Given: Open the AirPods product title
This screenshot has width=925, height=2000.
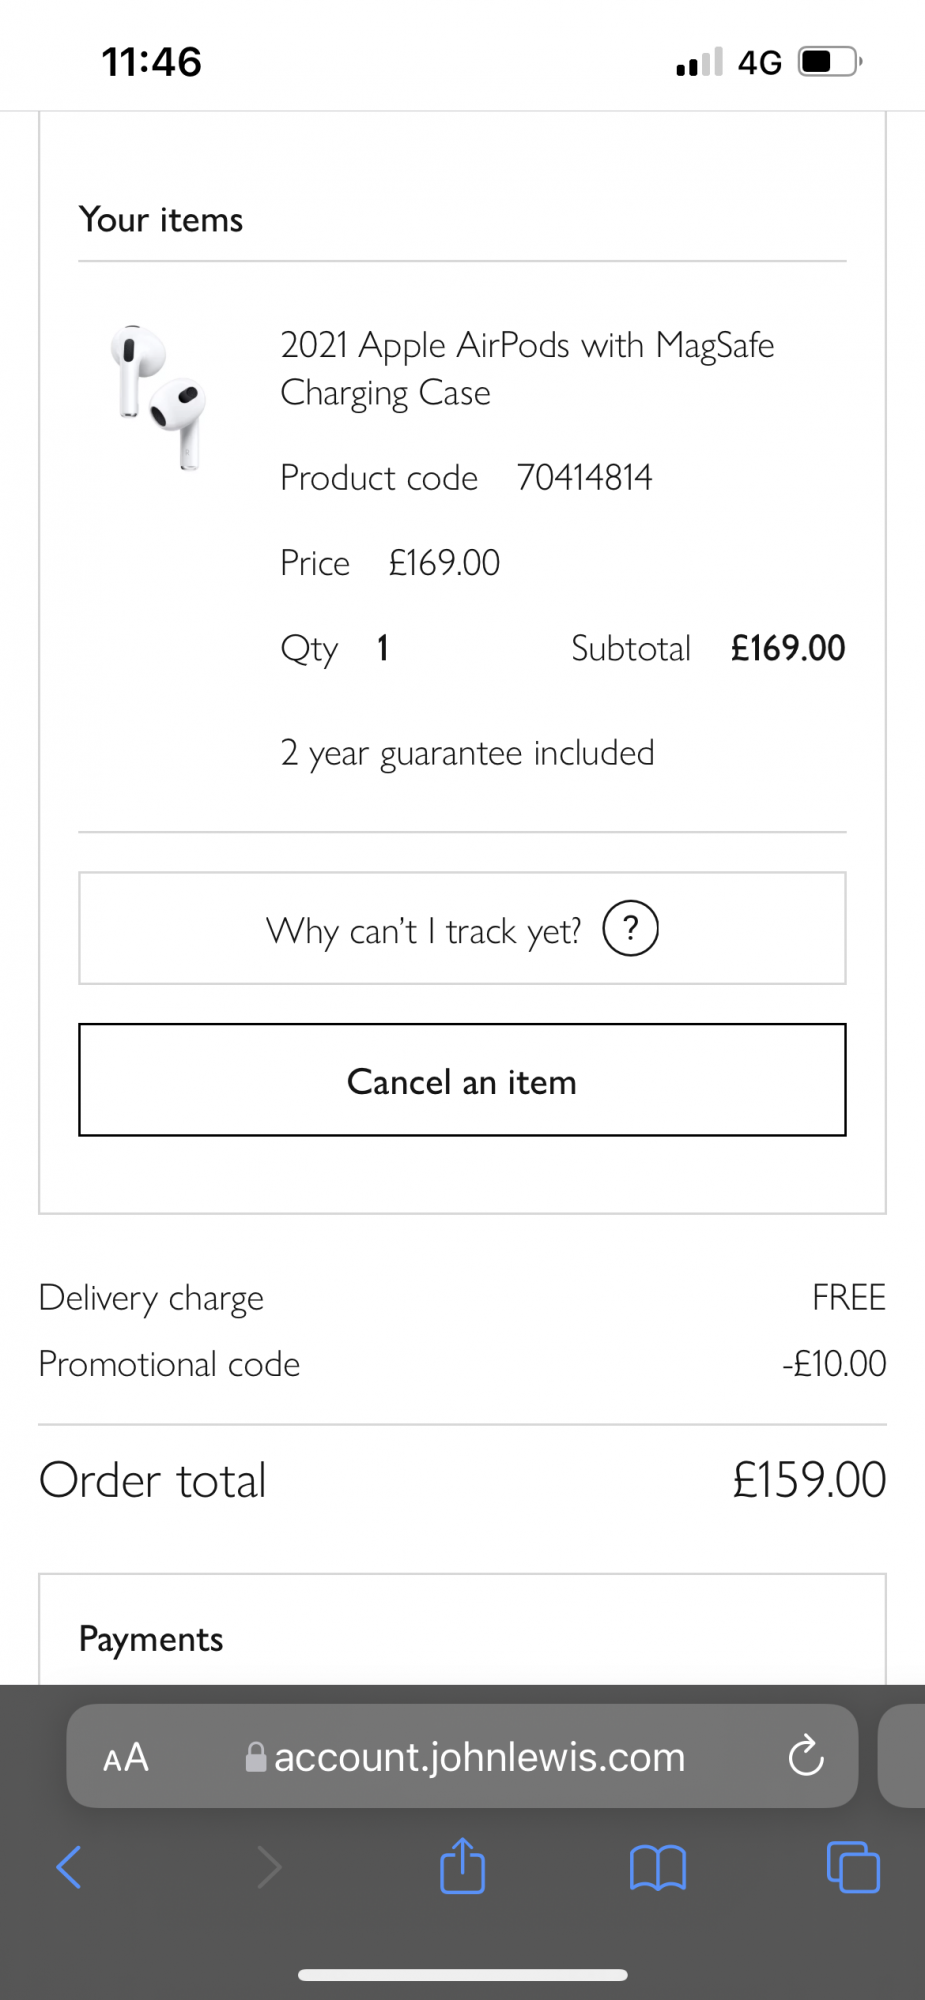Looking at the screenshot, I should (x=527, y=369).
